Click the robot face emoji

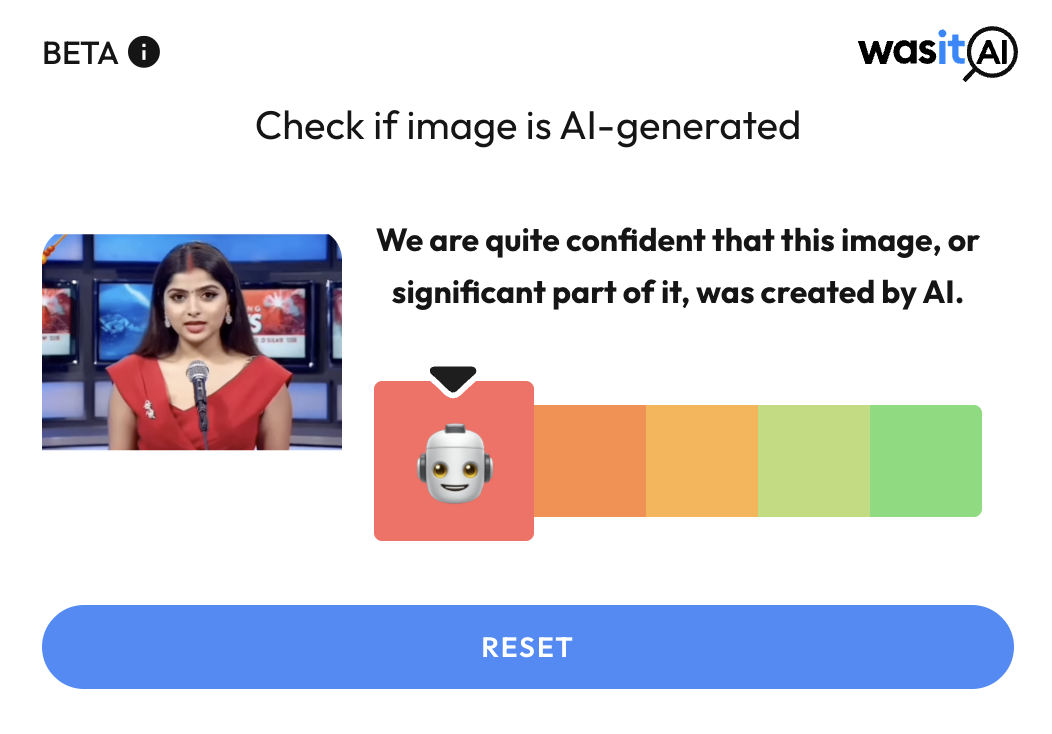coord(454,463)
